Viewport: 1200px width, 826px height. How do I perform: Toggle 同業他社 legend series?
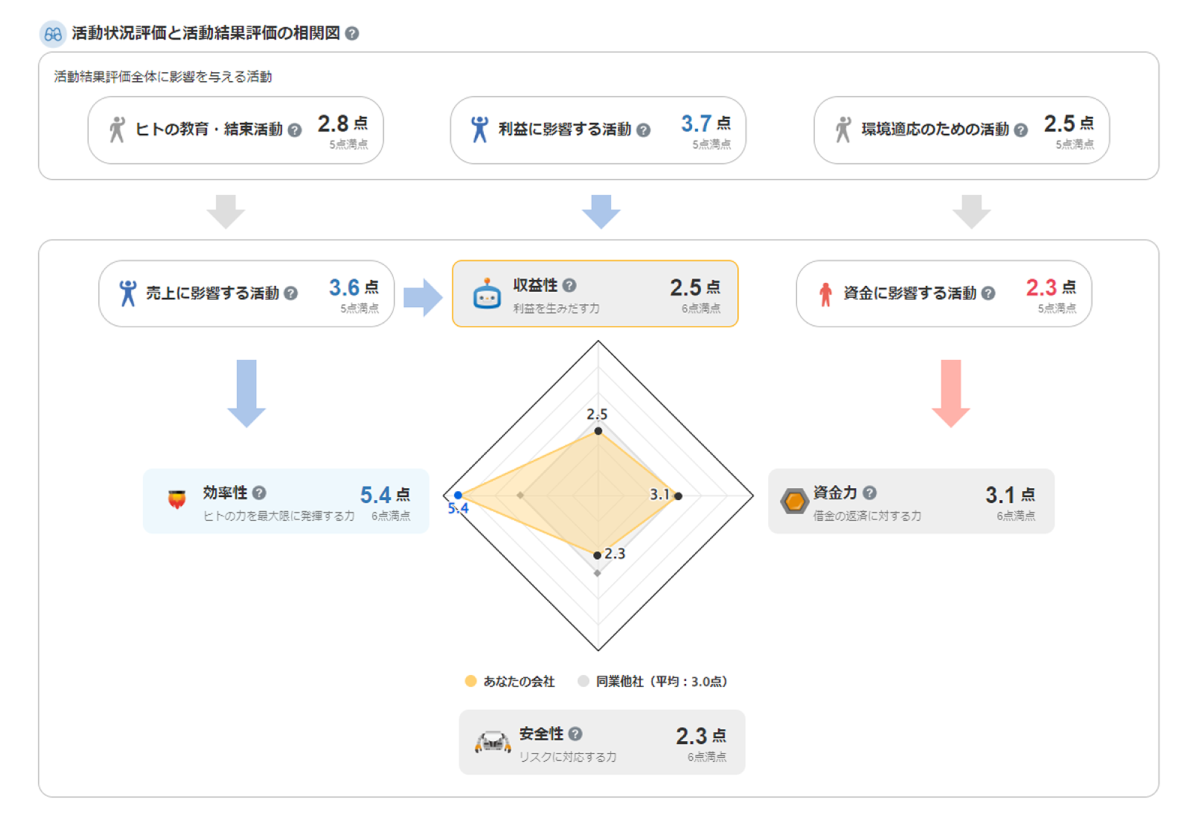pyautogui.click(x=651, y=682)
